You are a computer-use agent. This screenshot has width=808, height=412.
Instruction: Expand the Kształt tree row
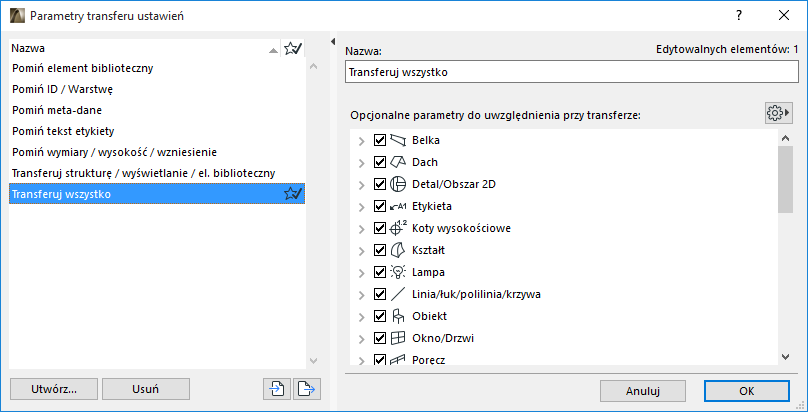click(x=361, y=250)
